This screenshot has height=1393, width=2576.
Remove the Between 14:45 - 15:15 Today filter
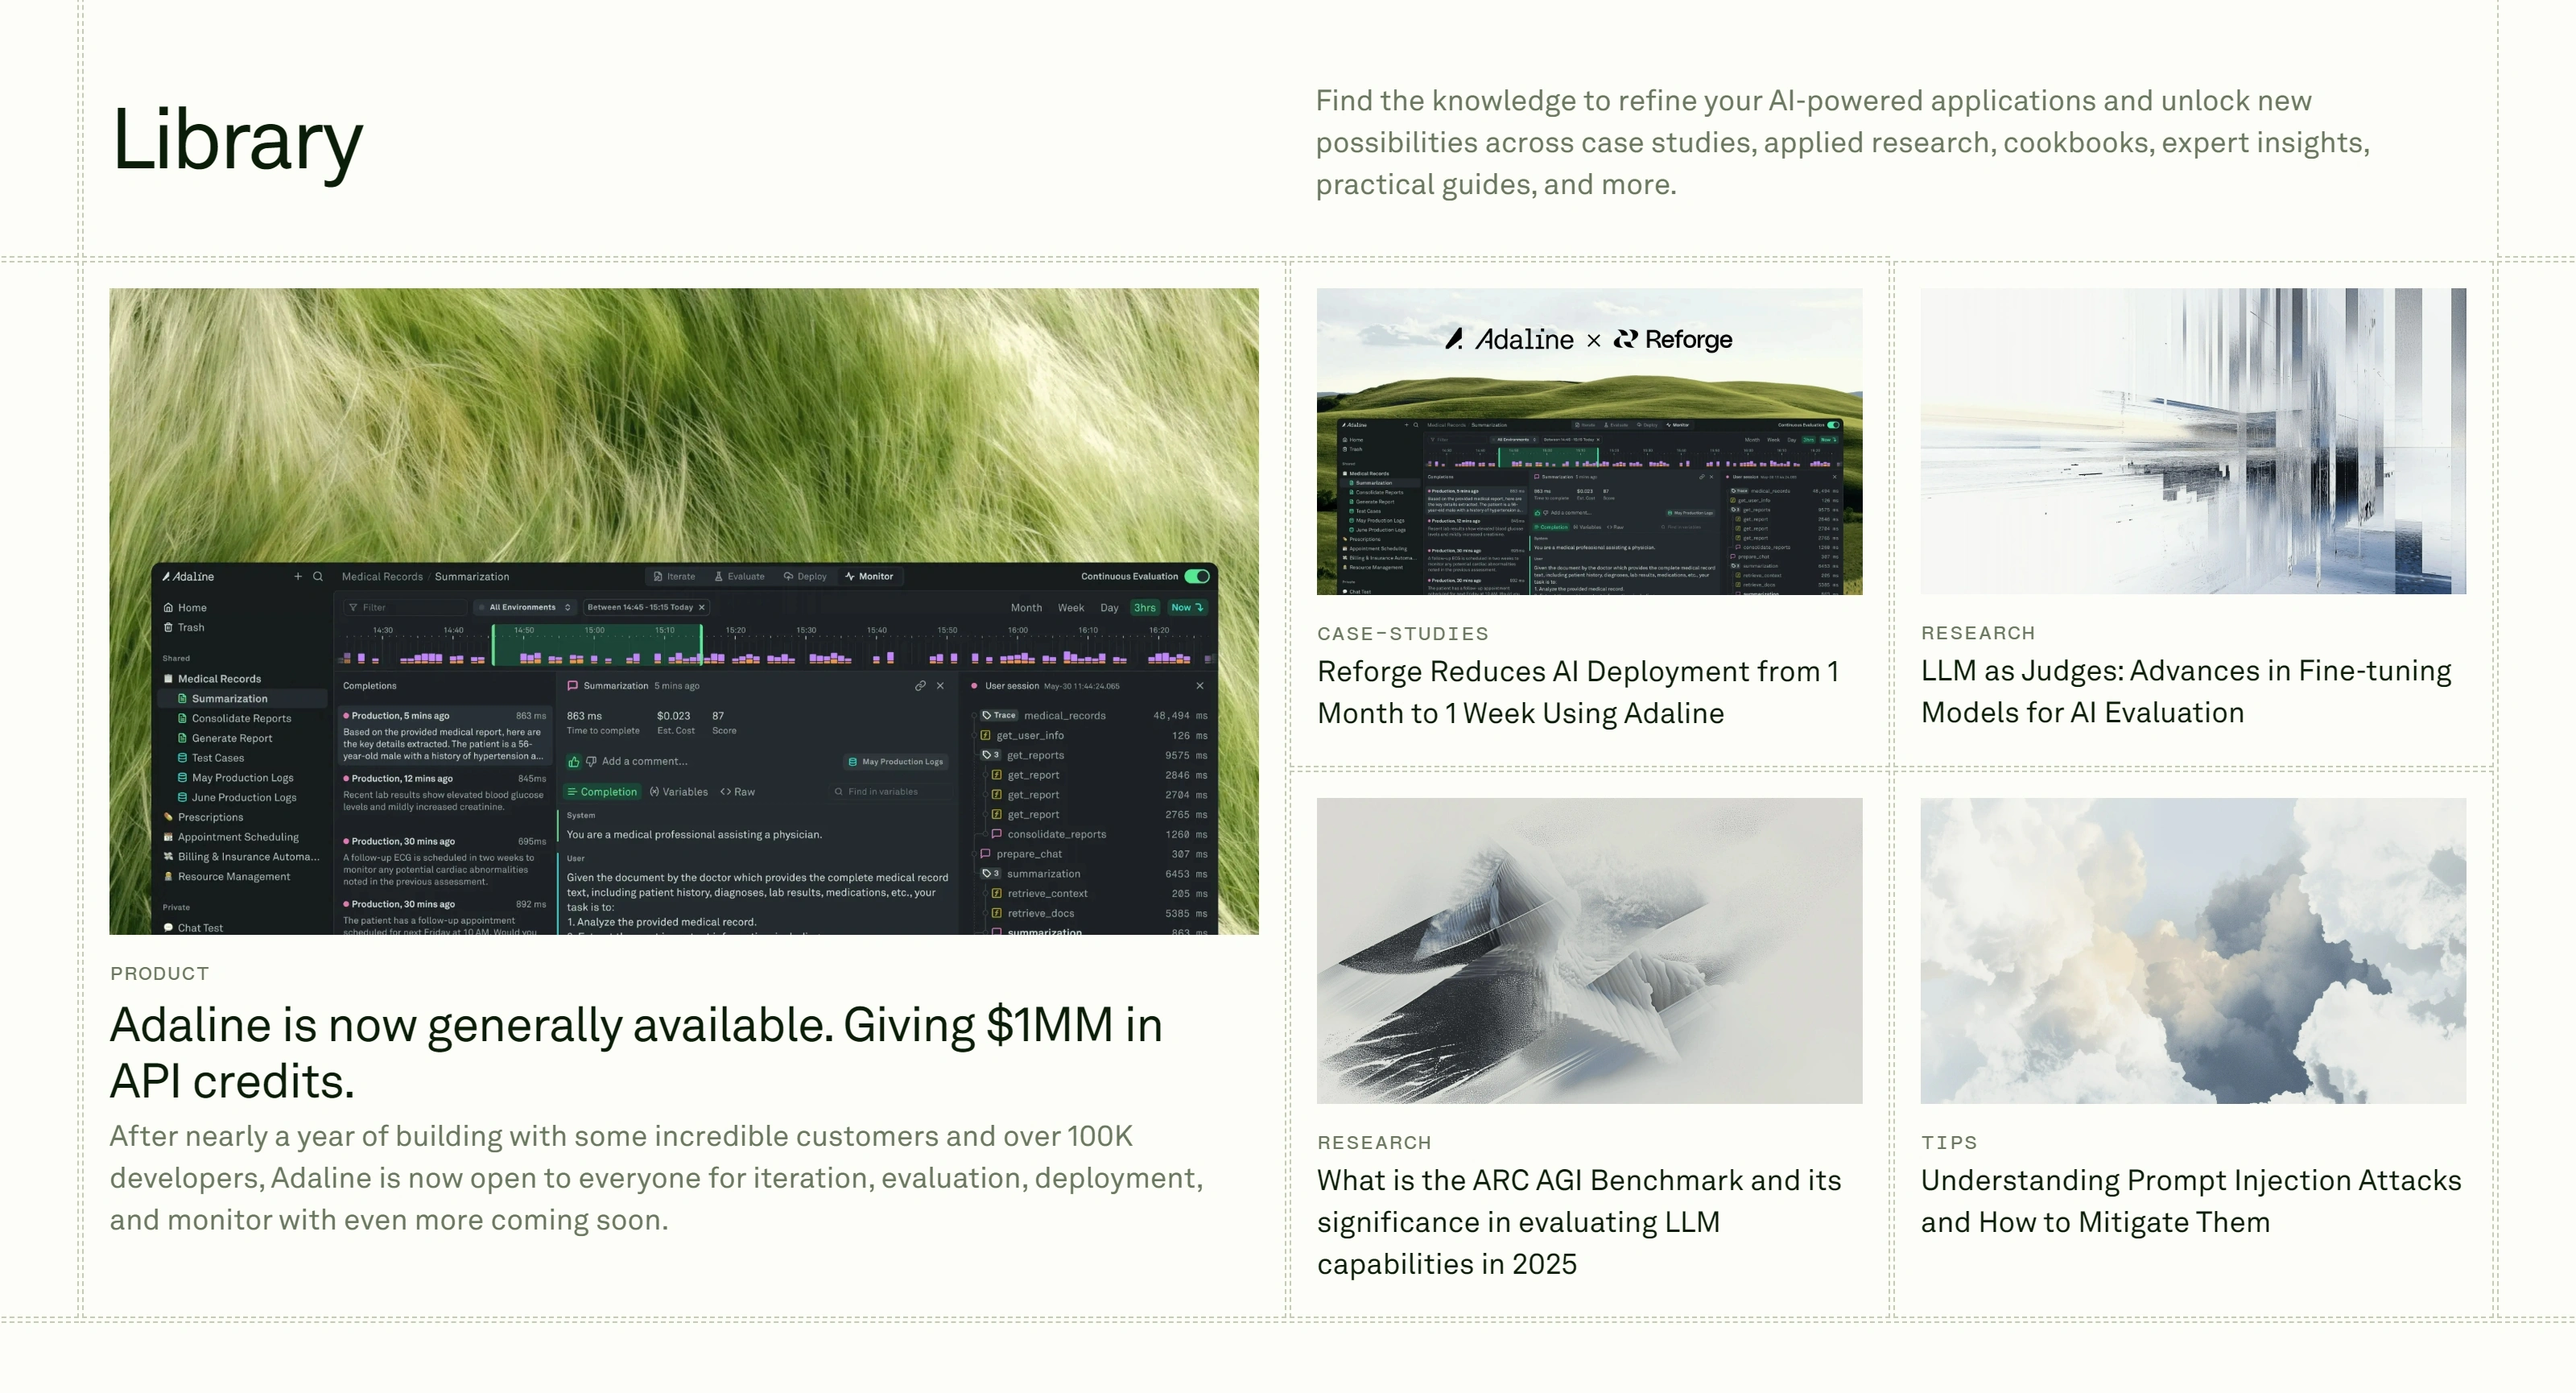coord(702,608)
